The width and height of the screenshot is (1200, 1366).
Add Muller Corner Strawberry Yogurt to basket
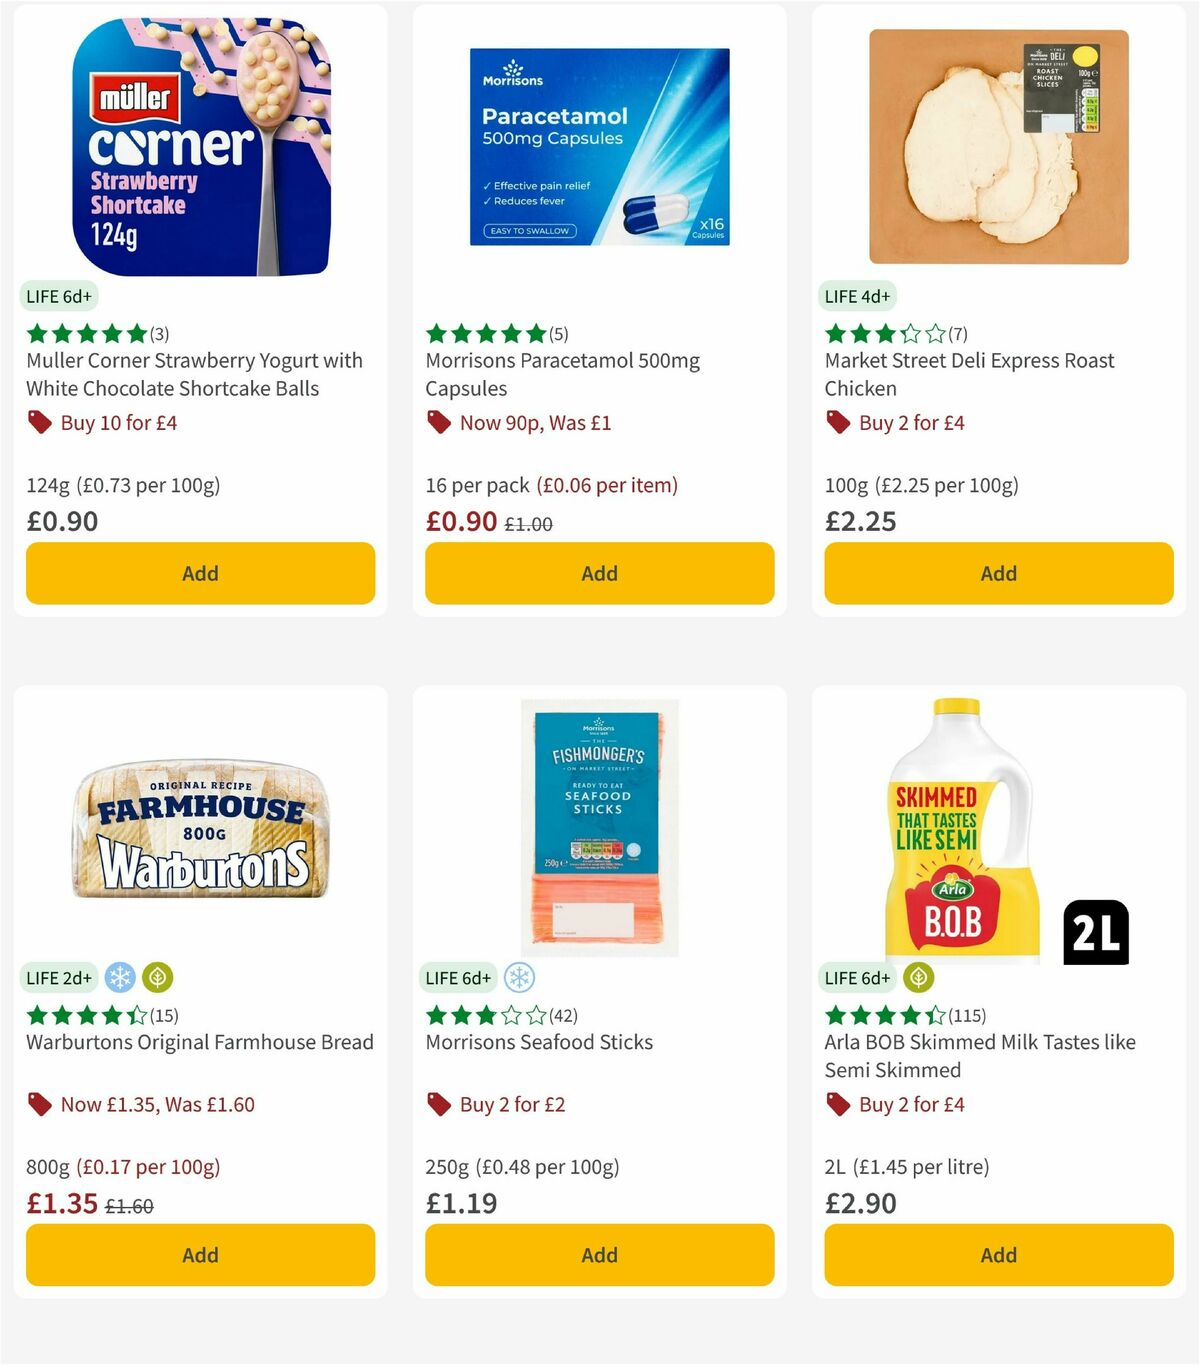point(200,573)
